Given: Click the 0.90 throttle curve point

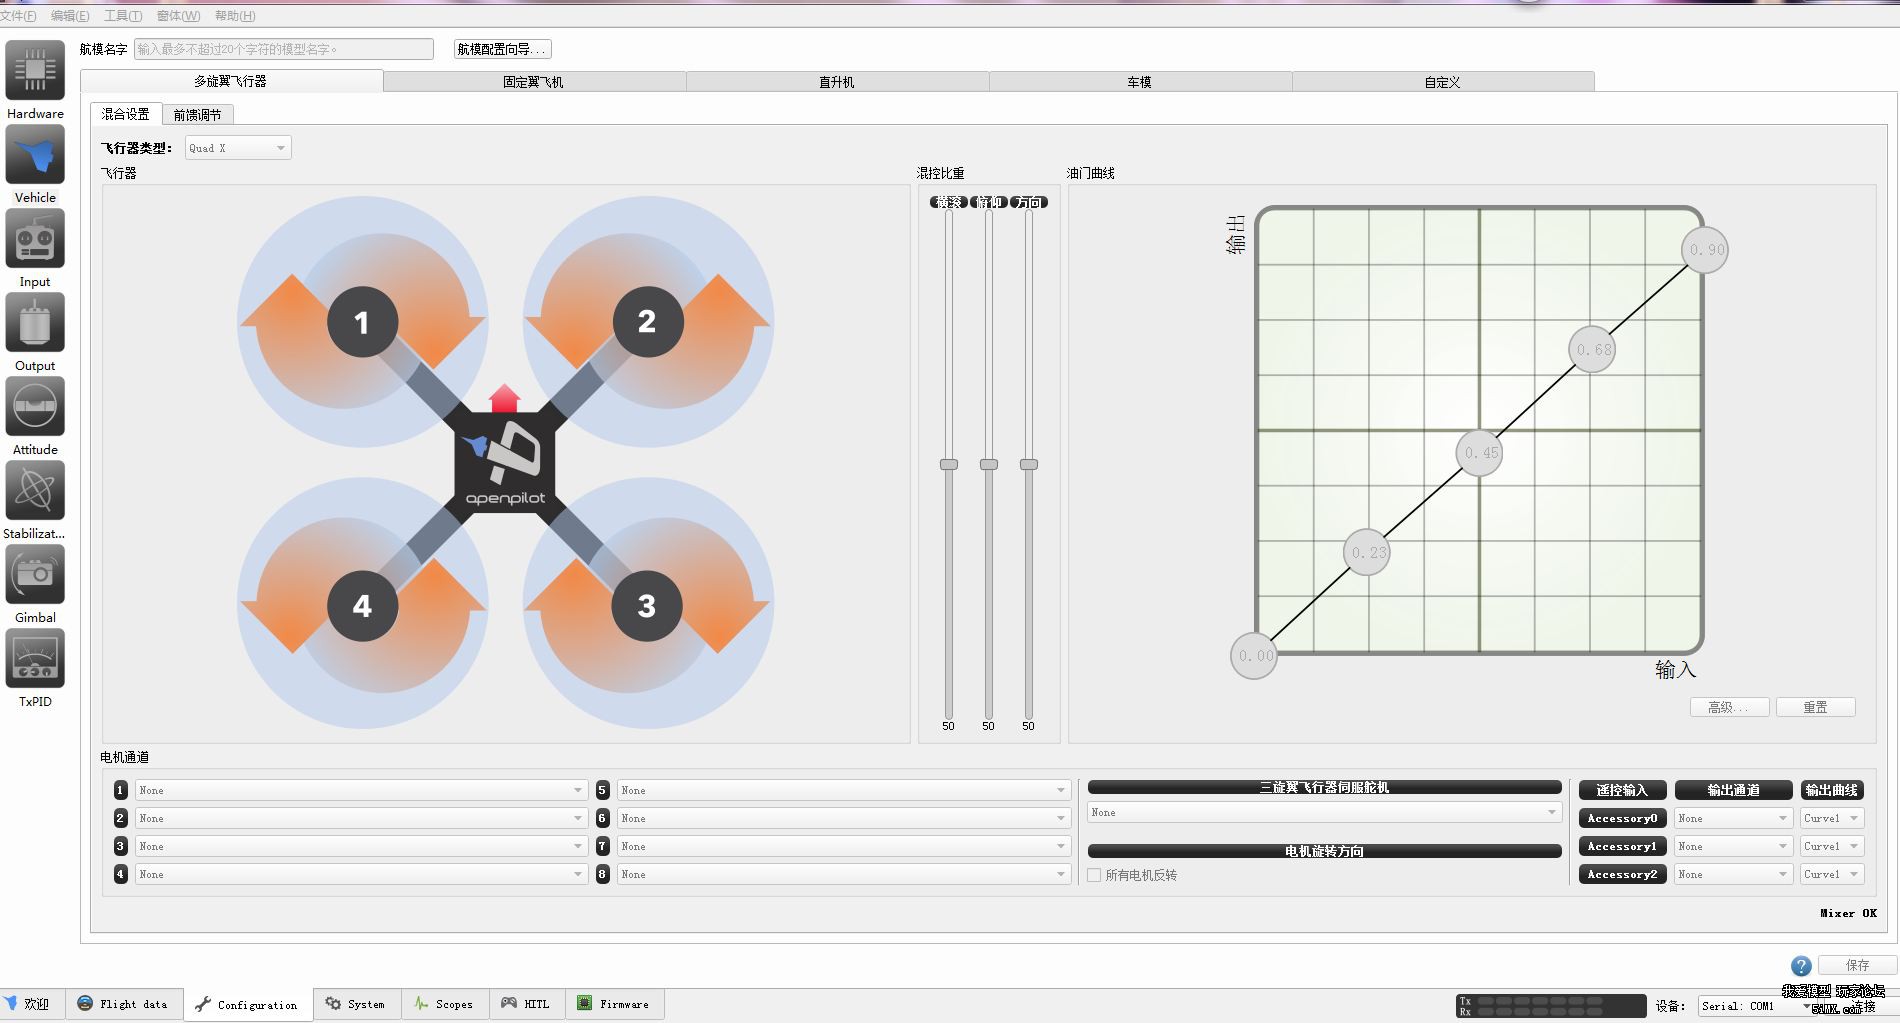Looking at the screenshot, I should 1704,250.
